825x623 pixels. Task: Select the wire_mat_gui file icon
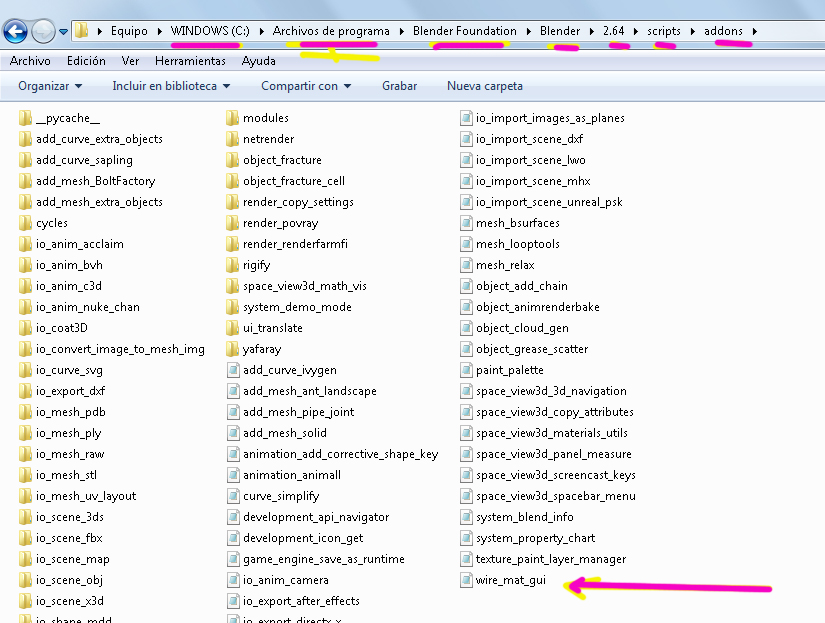(x=466, y=580)
